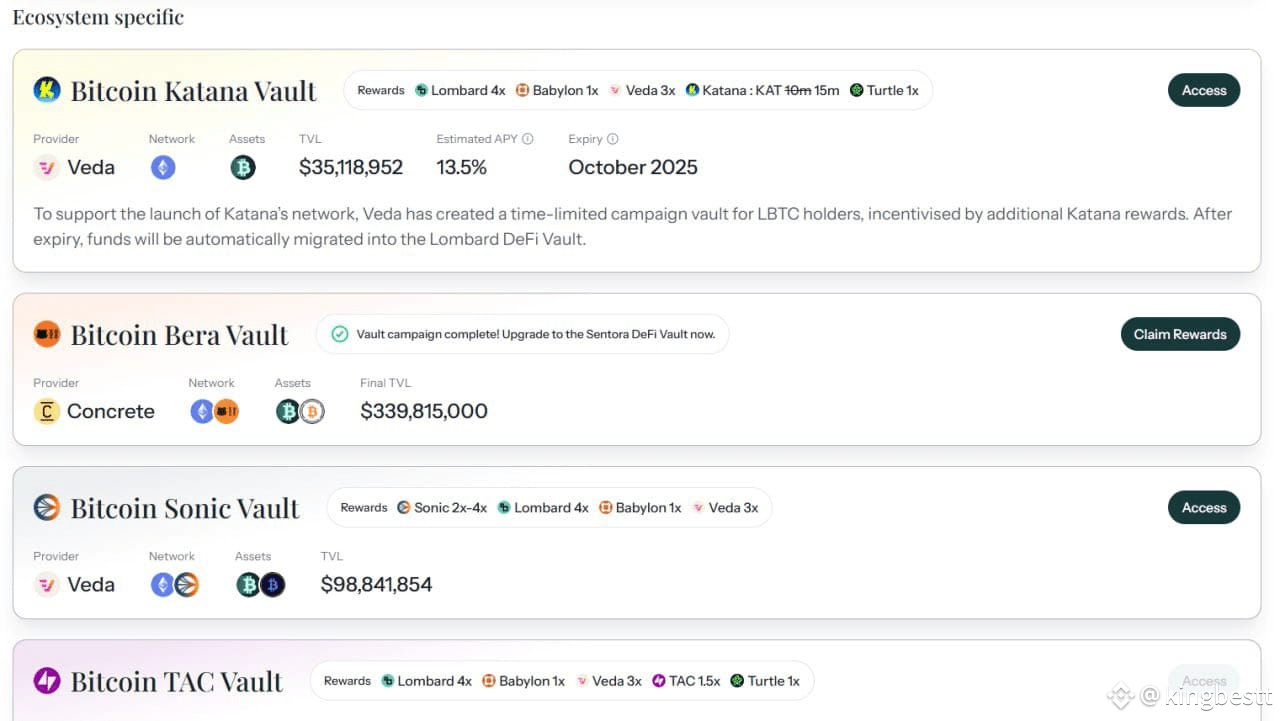Open the Expiry info icon
1280x721 pixels.
coord(613,139)
